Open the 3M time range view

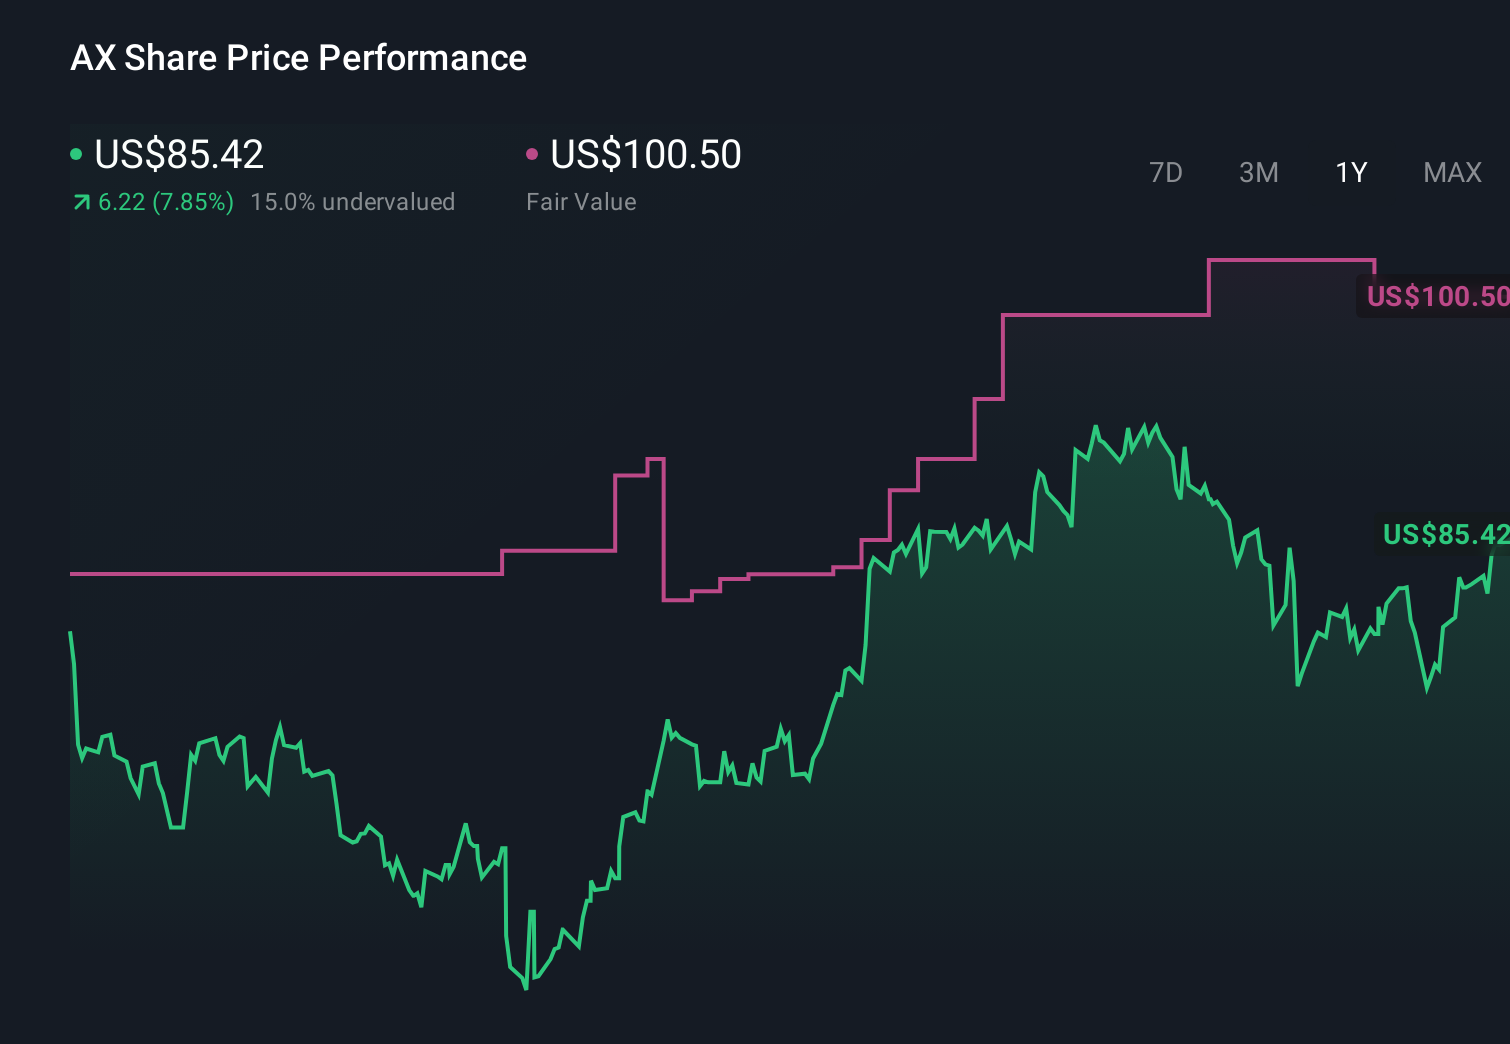click(1258, 173)
